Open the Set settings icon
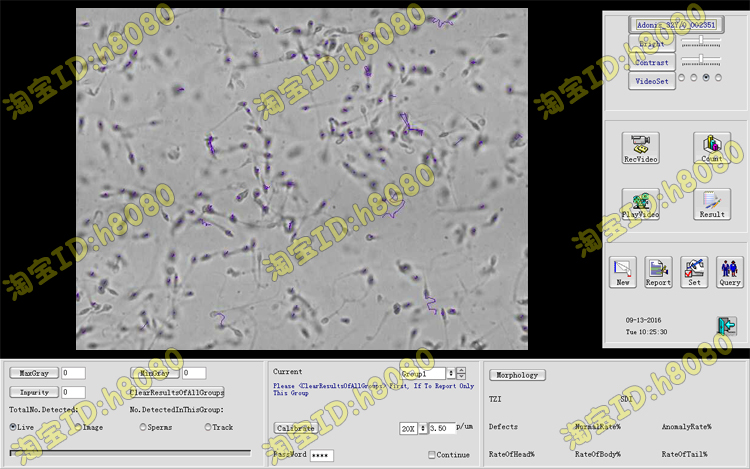The width and height of the screenshot is (750, 469). click(x=694, y=272)
